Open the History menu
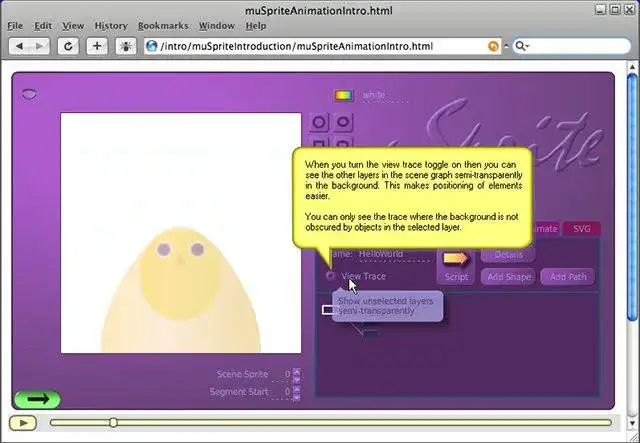 (x=111, y=26)
